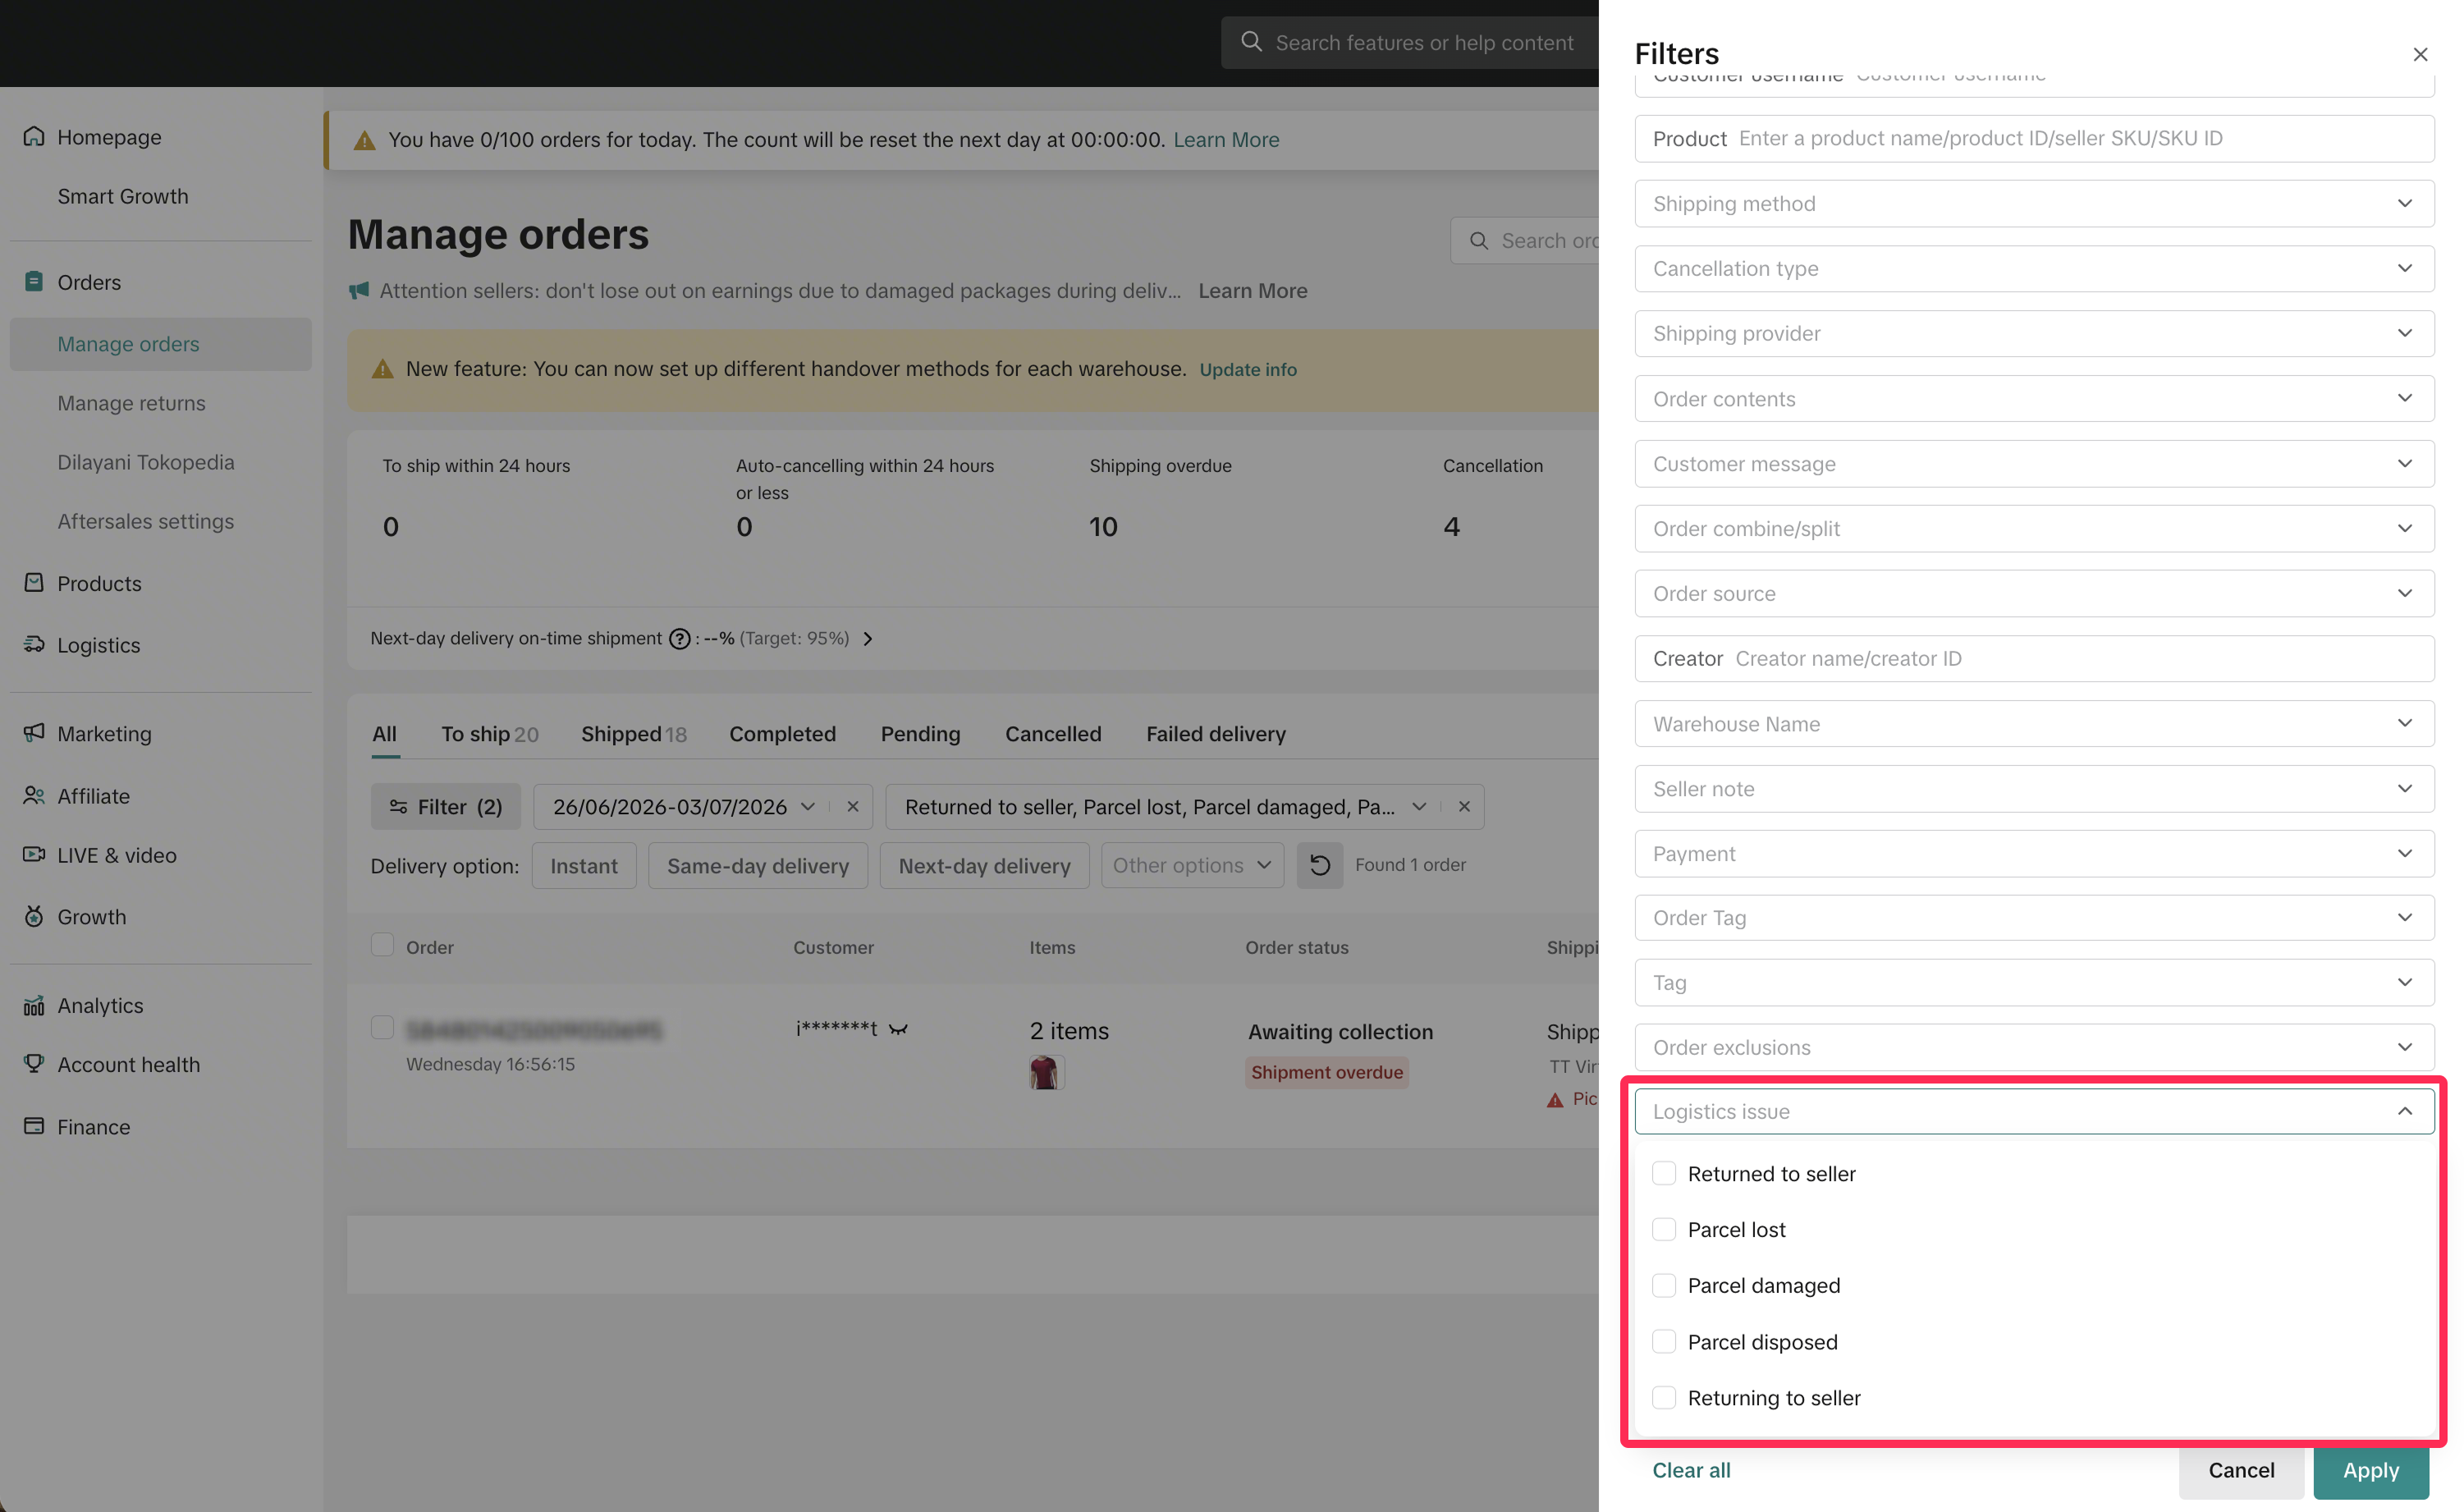Click the Logistics truck icon

pyautogui.click(x=34, y=644)
